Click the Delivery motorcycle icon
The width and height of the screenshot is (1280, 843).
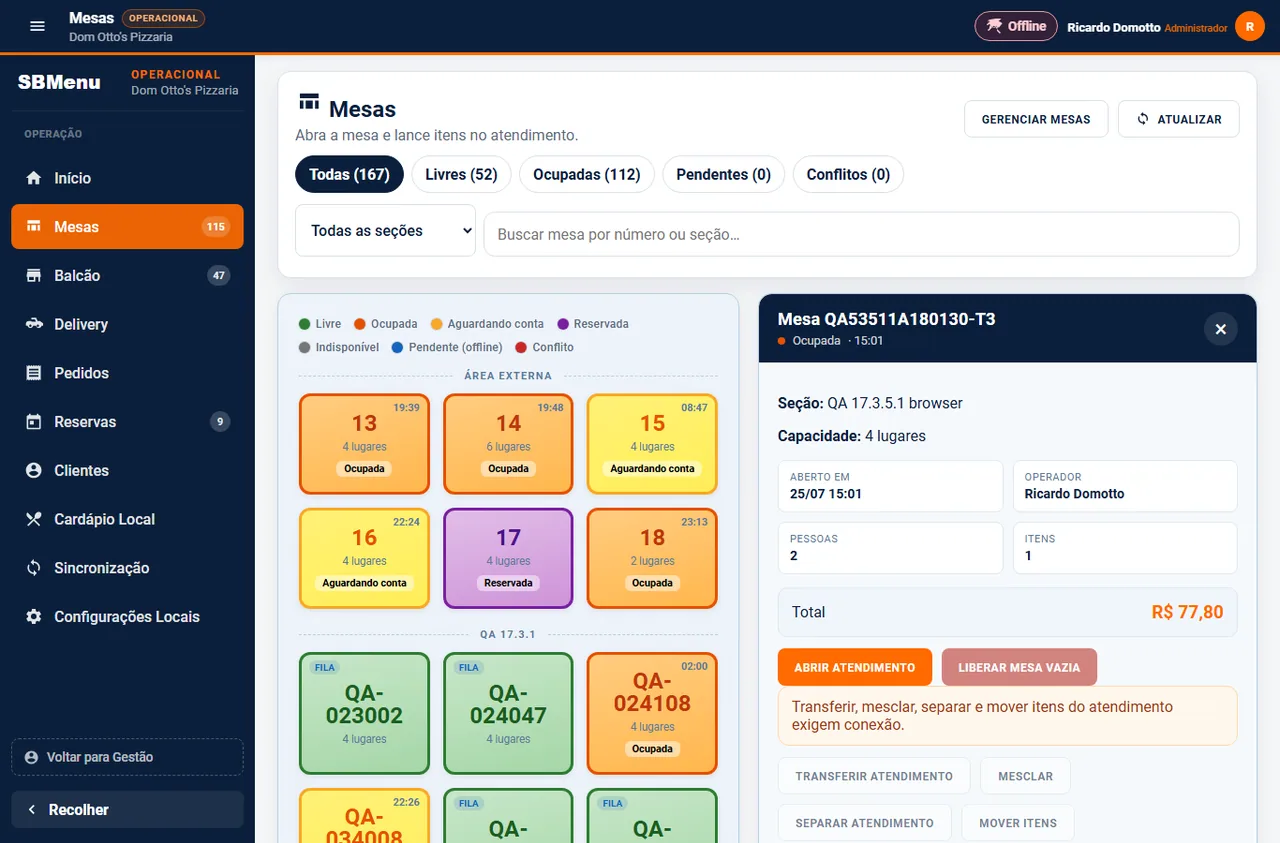coord(34,324)
